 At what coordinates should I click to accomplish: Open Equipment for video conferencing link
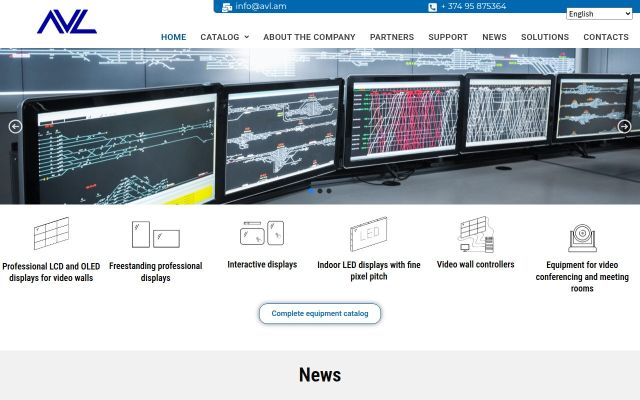tap(582, 277)
